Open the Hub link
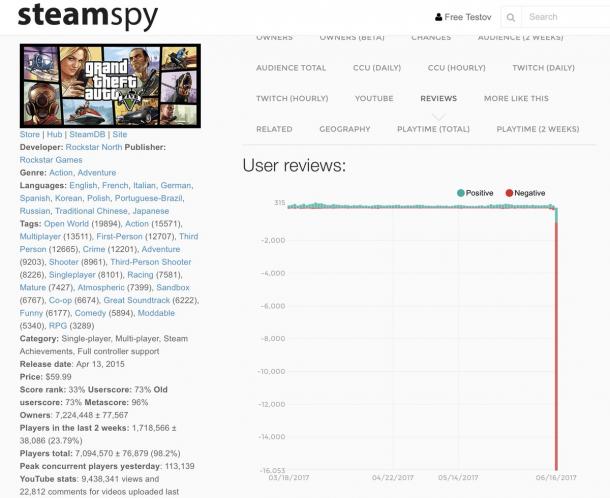Viewport: 610px width, 498px height. [x=54, y=134]
